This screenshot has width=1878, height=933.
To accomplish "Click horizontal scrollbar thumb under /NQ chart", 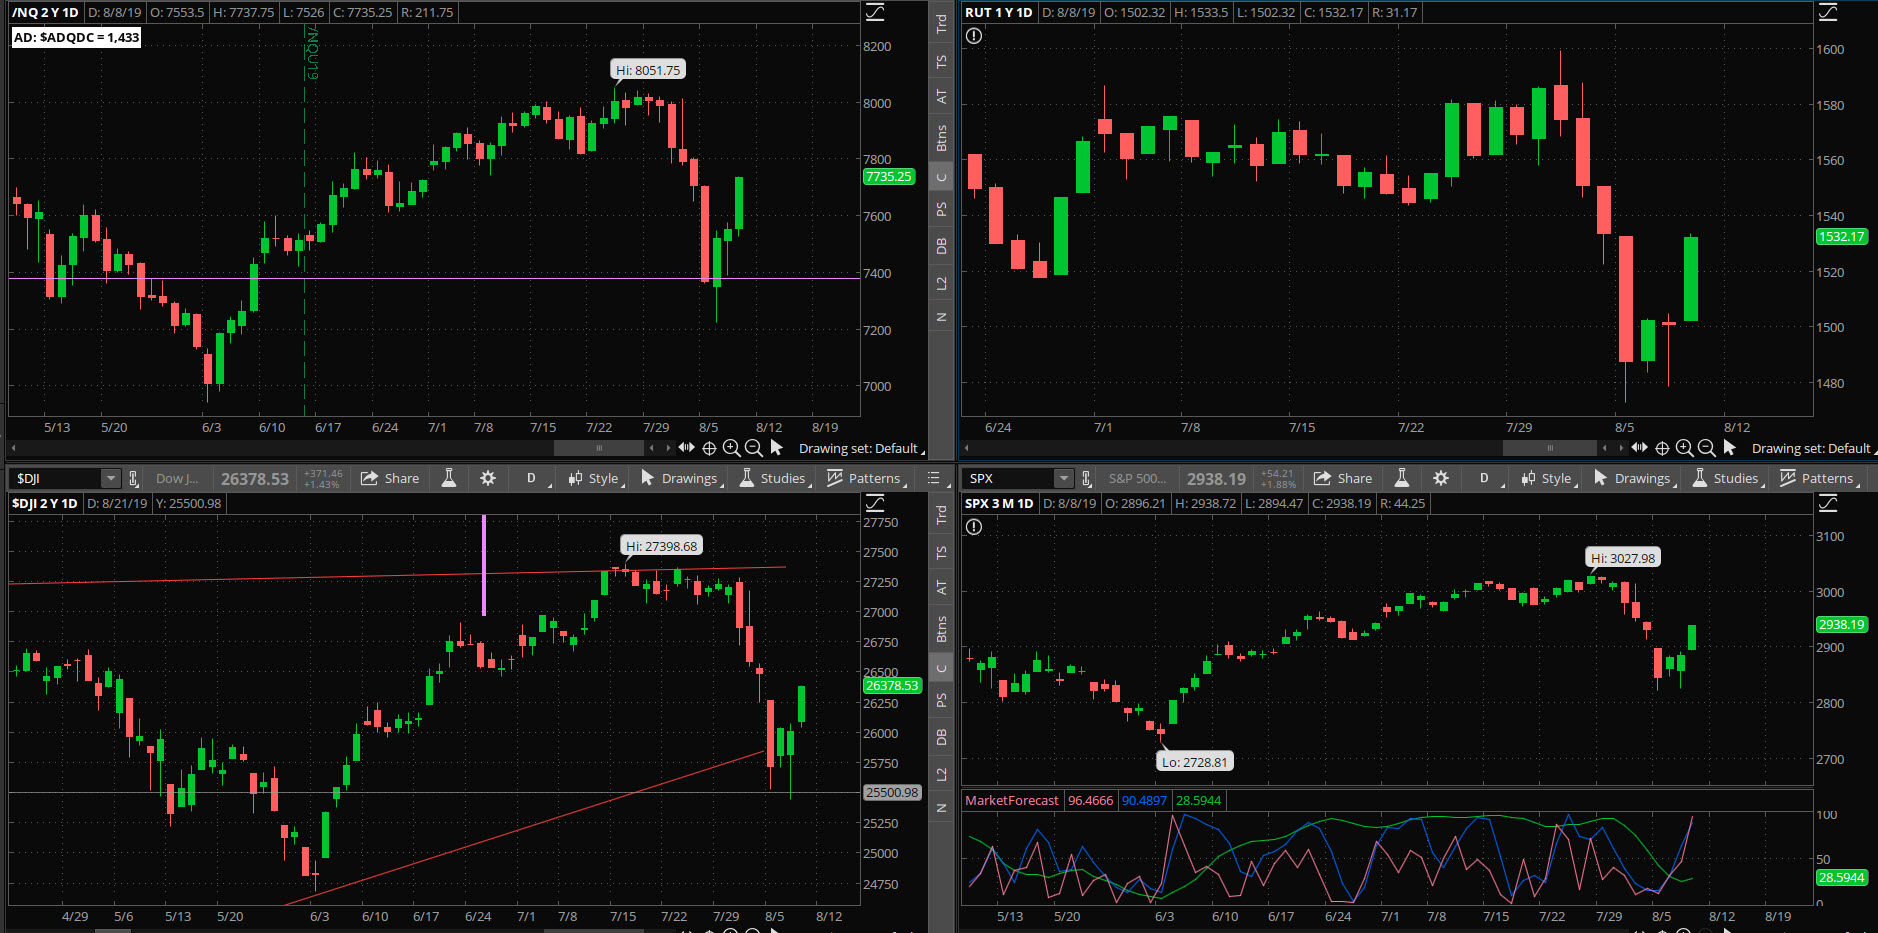I will (x=599, y=448).
